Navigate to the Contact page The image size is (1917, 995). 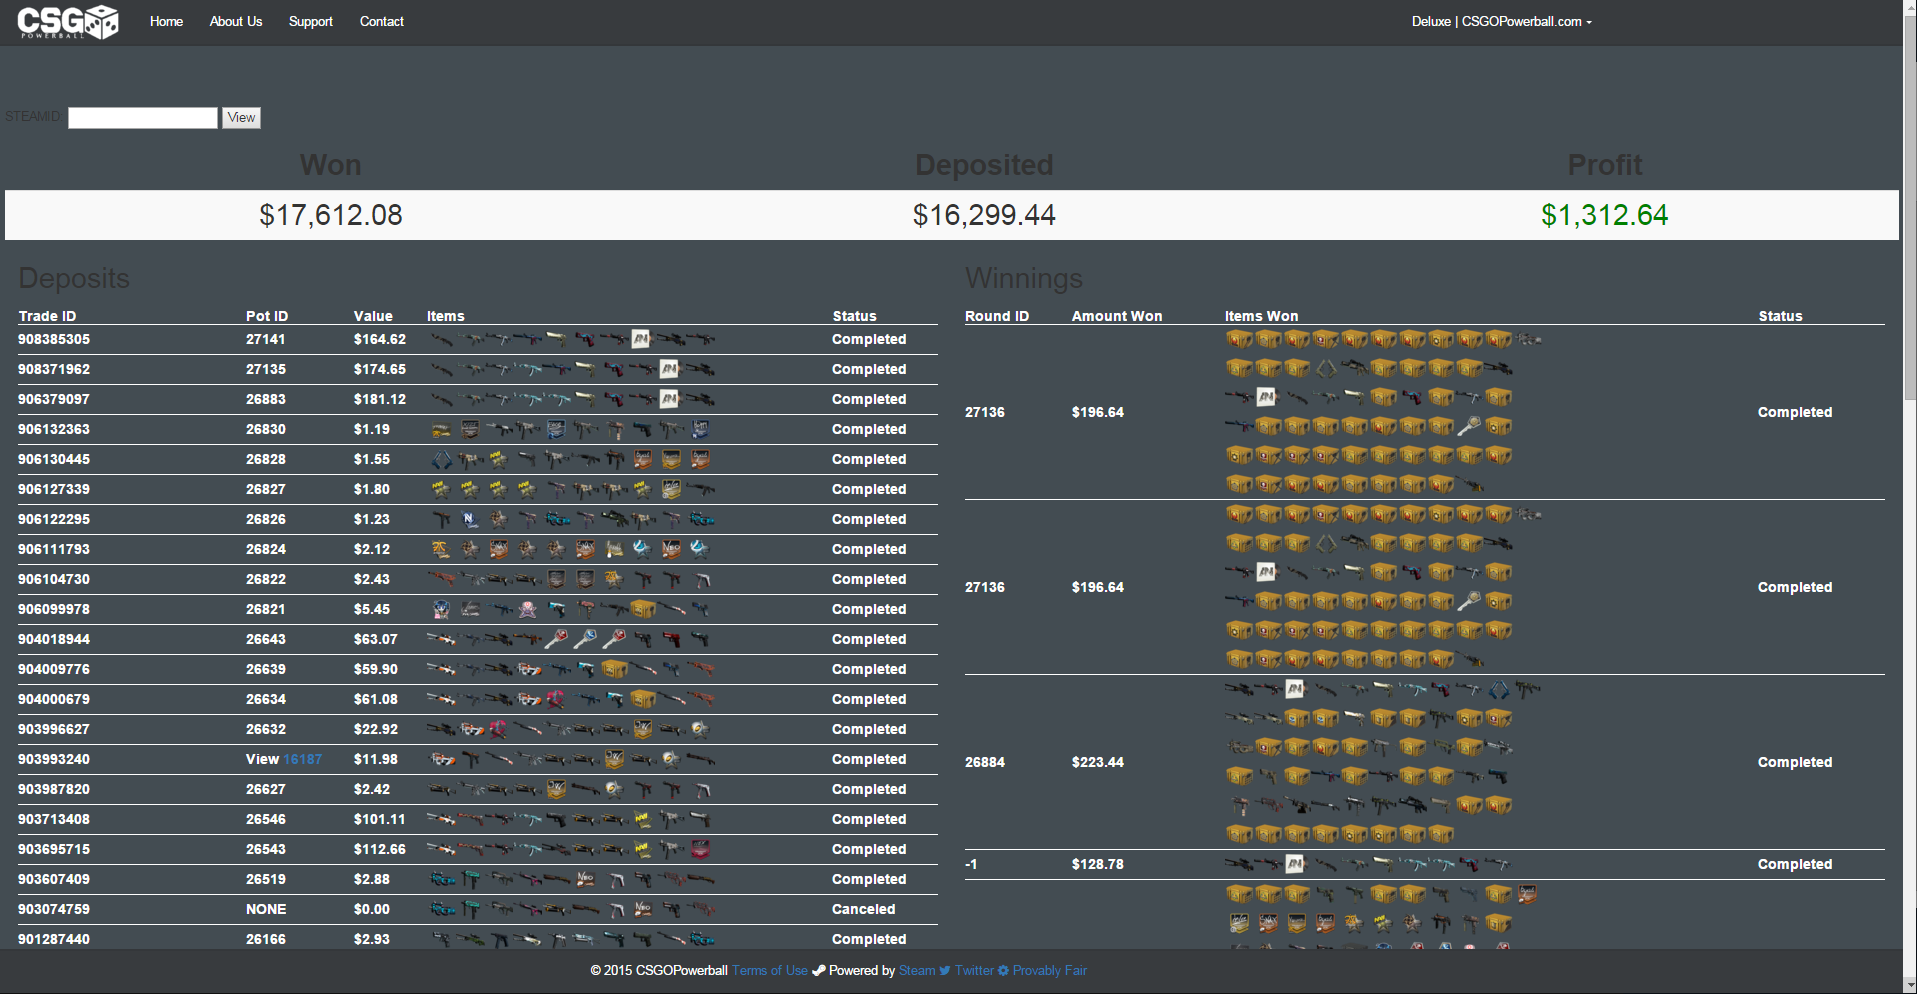(381, 22)
